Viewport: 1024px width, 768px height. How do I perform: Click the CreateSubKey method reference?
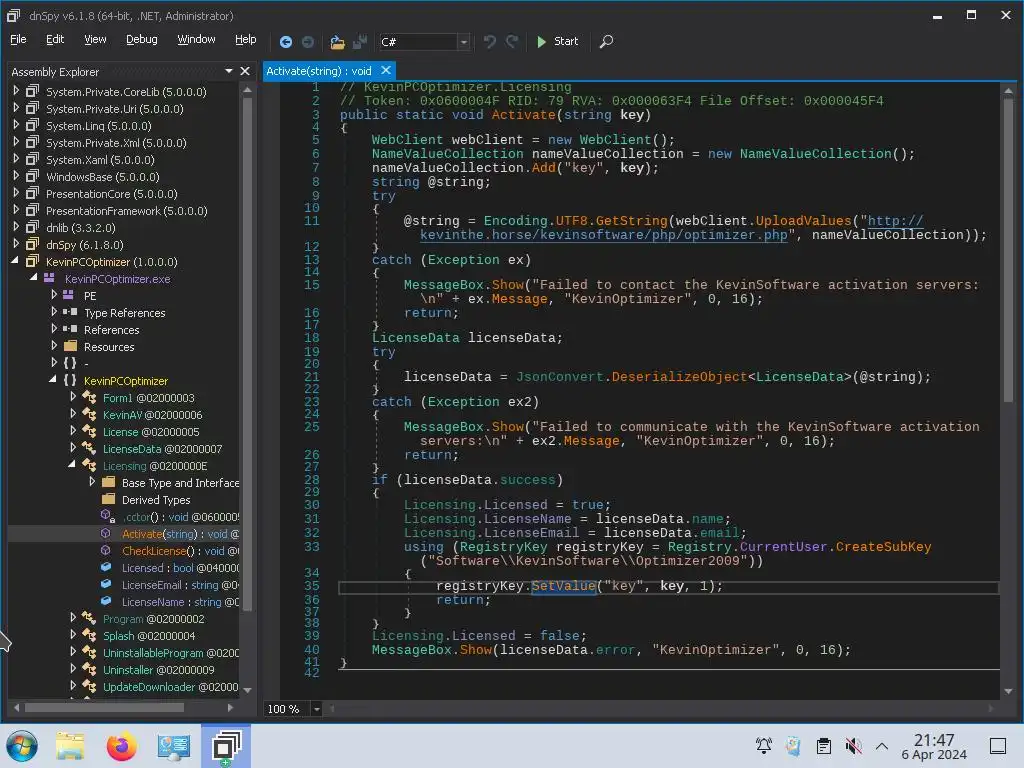(883, 547)
